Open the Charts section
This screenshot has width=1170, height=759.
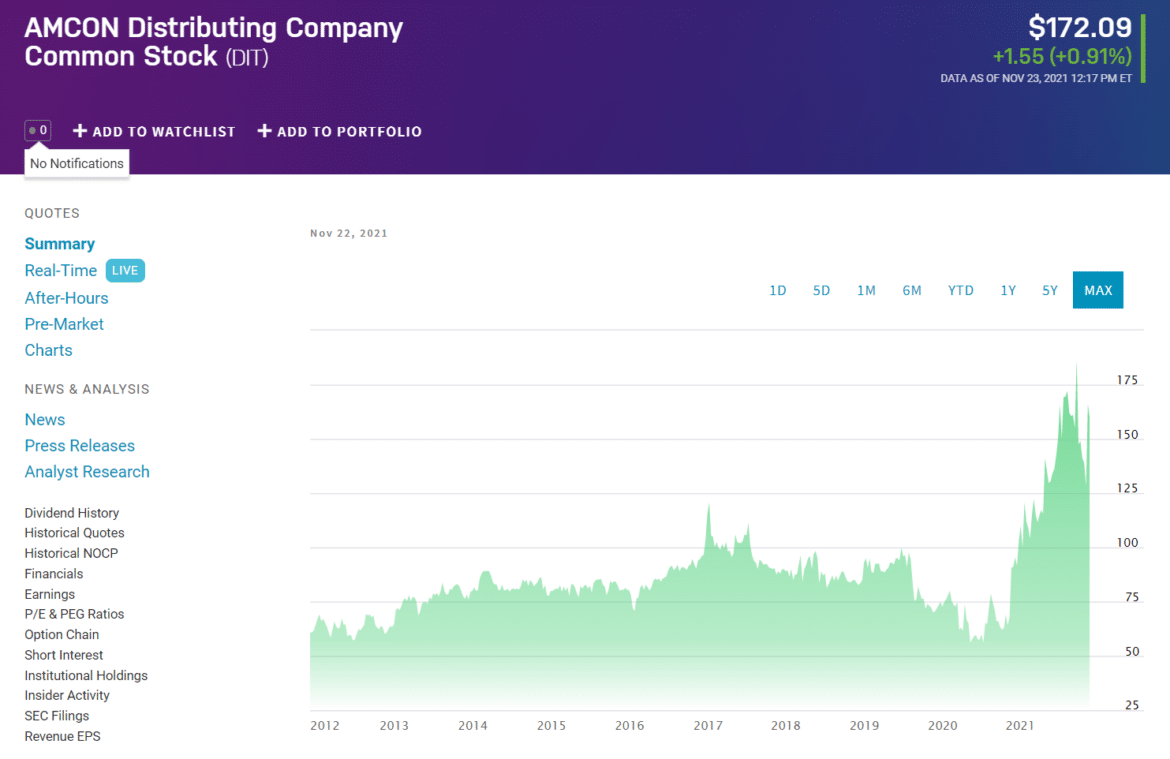48,350
